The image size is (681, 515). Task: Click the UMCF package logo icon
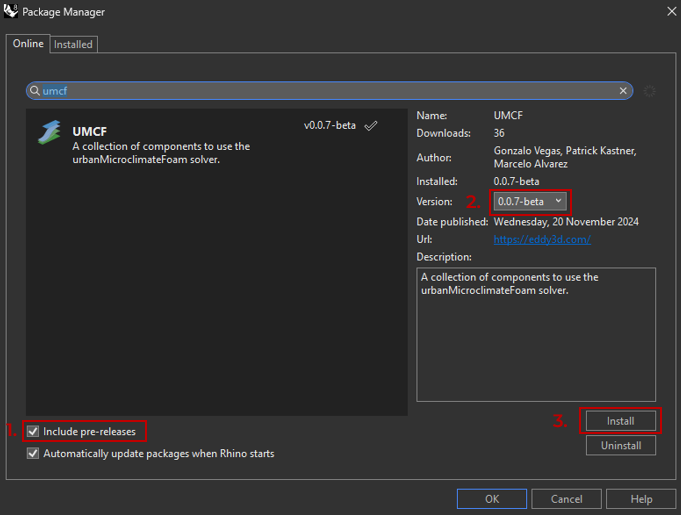pos(49,132)
